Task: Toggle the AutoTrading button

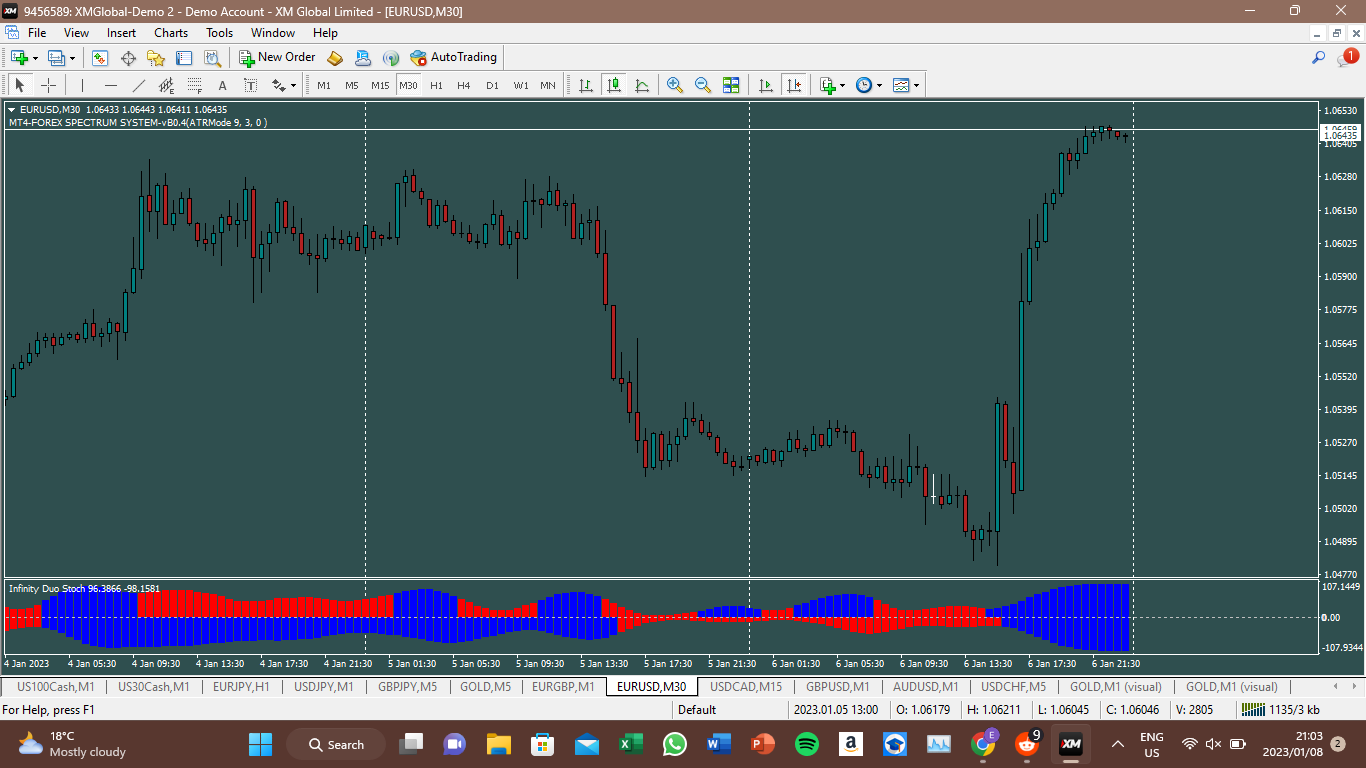Action: pyautogui.click(x=453, y=58)
